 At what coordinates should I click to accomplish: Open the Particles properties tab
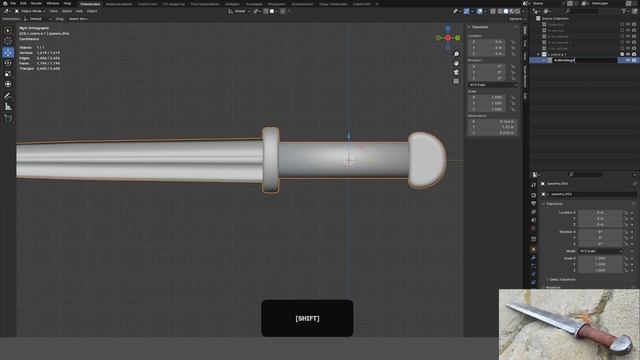click(533, 266)
